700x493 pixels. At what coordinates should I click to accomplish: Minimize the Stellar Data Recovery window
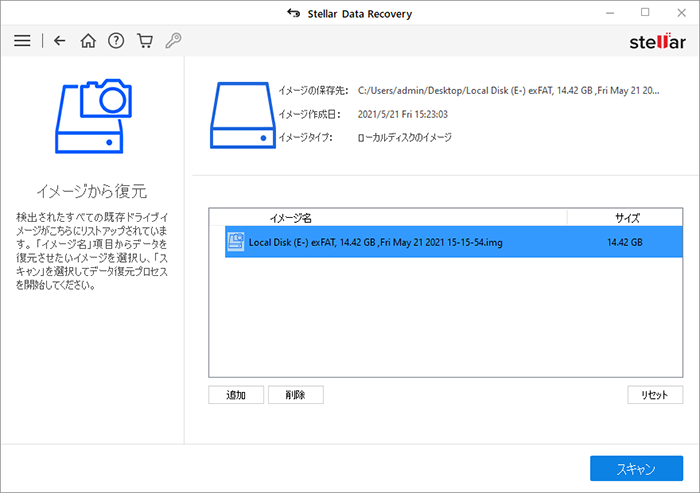tap(610, 13)
